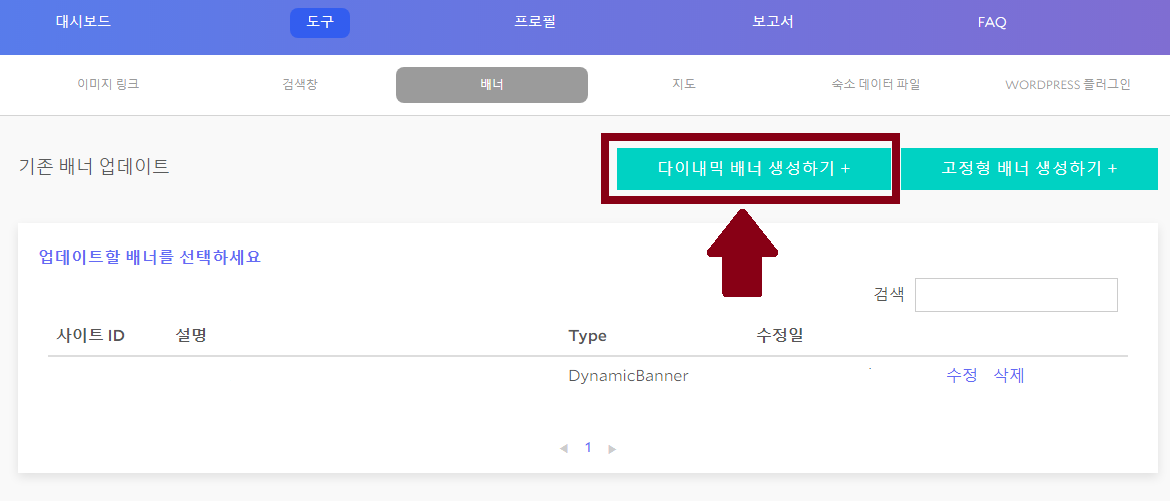Select page 1 in pagination

(x=588, y=448)
